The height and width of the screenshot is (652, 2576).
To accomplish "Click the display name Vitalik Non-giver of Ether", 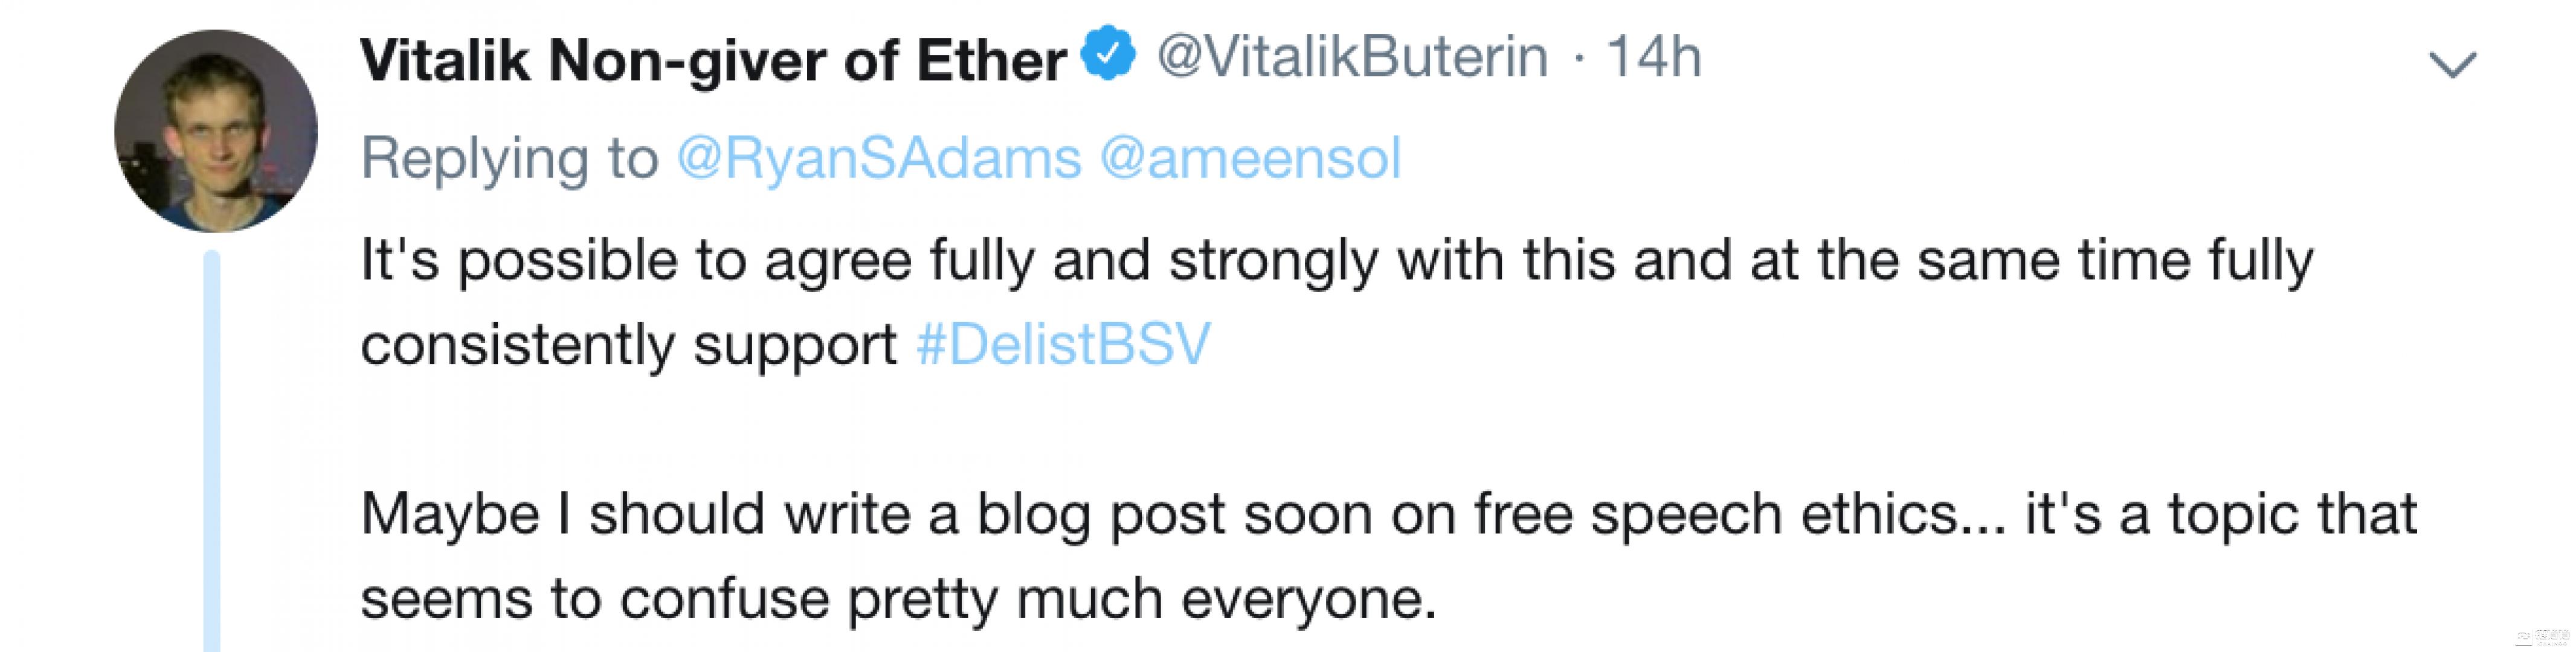I will click(x=713, y=60).
